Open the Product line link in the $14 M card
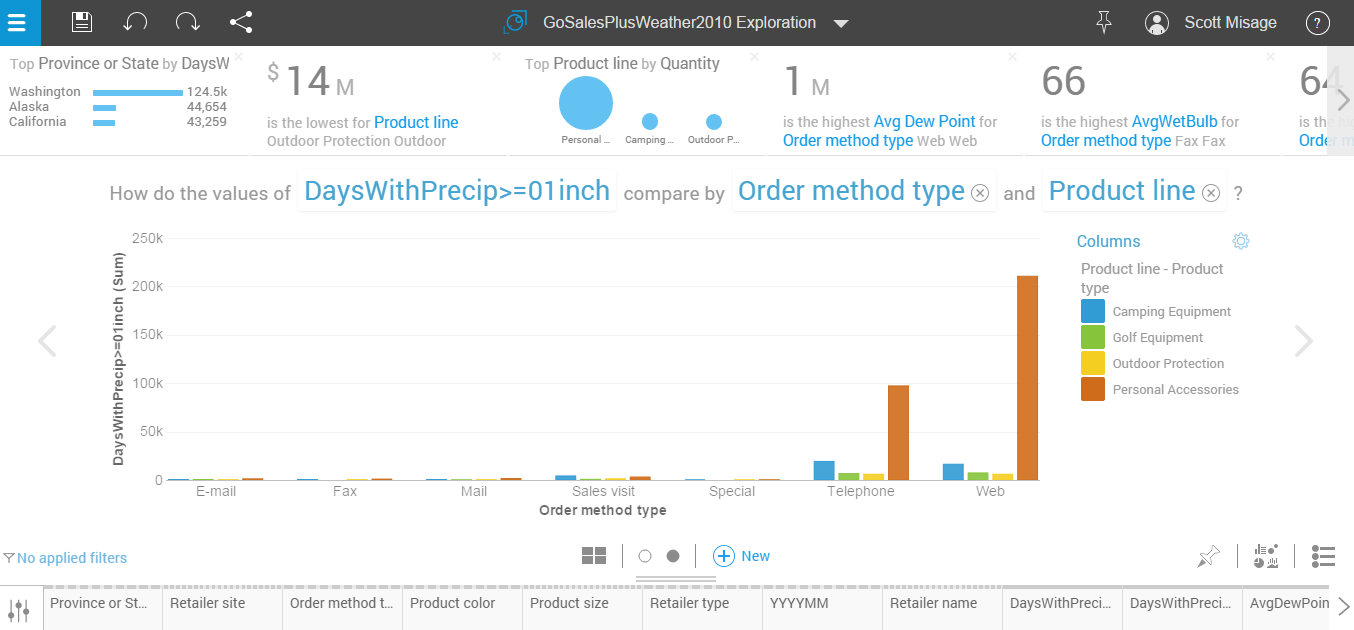Screen dimensions: 1354x630 (416, 122)
